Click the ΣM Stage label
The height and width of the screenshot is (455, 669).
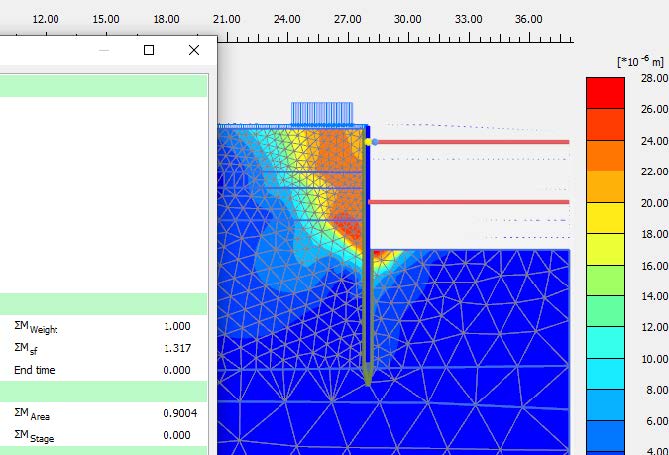34,436
